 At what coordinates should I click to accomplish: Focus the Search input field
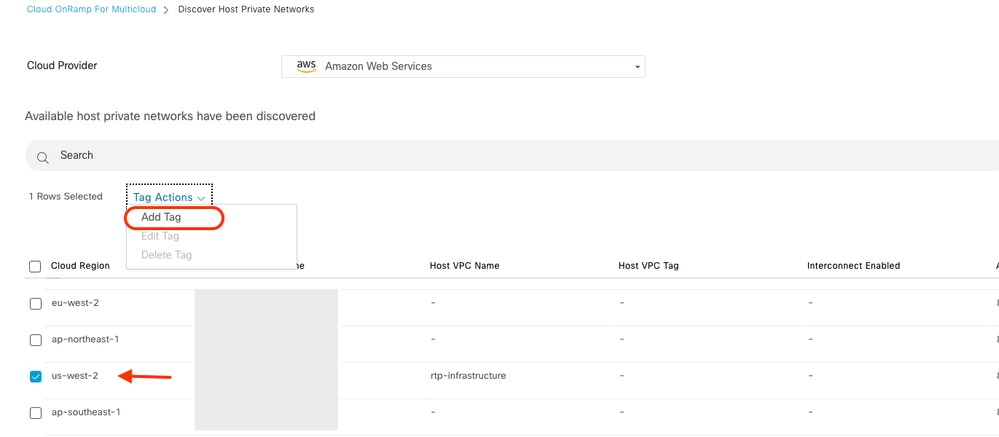[x=512, y=155]
